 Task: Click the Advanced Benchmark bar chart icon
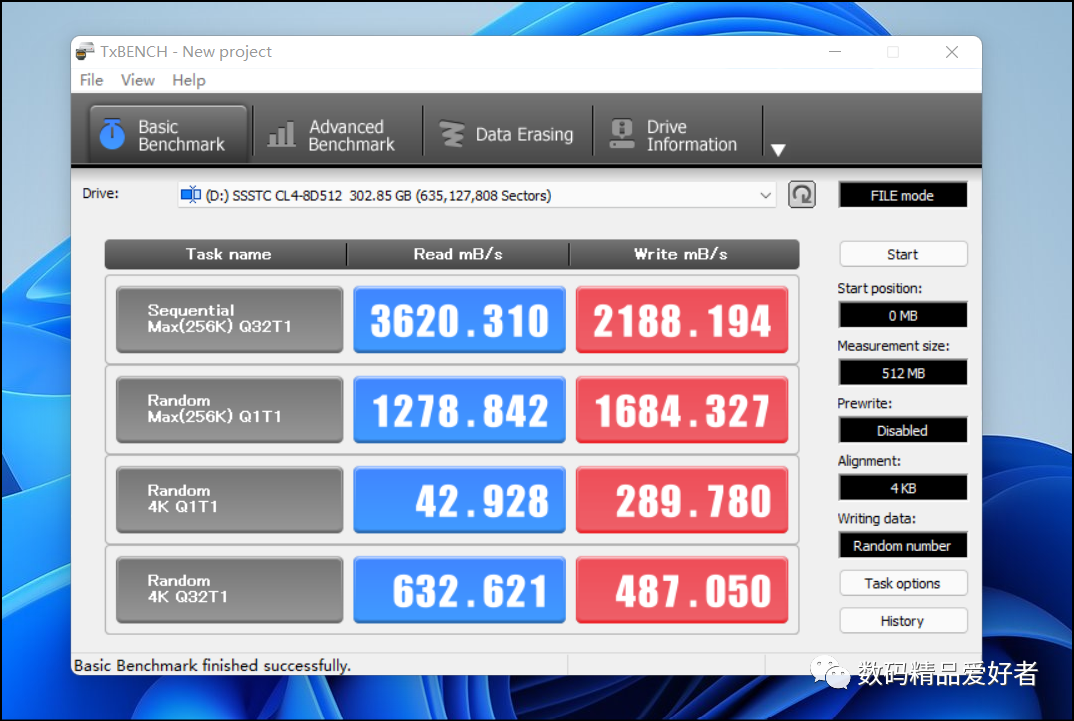(x=282, y=134)
